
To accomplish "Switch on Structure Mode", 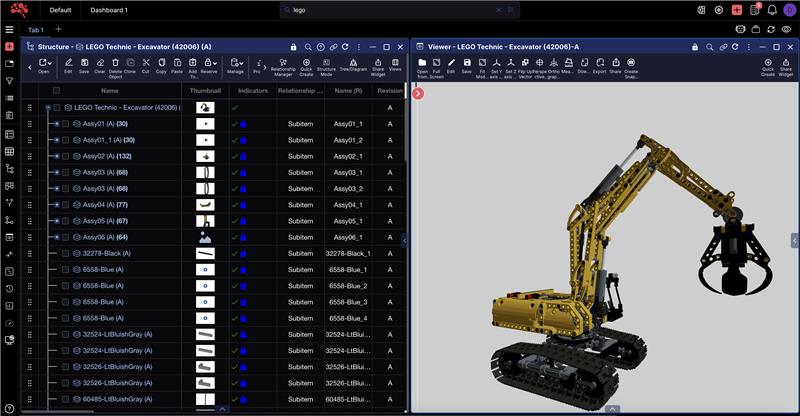I will click(327, 67).
